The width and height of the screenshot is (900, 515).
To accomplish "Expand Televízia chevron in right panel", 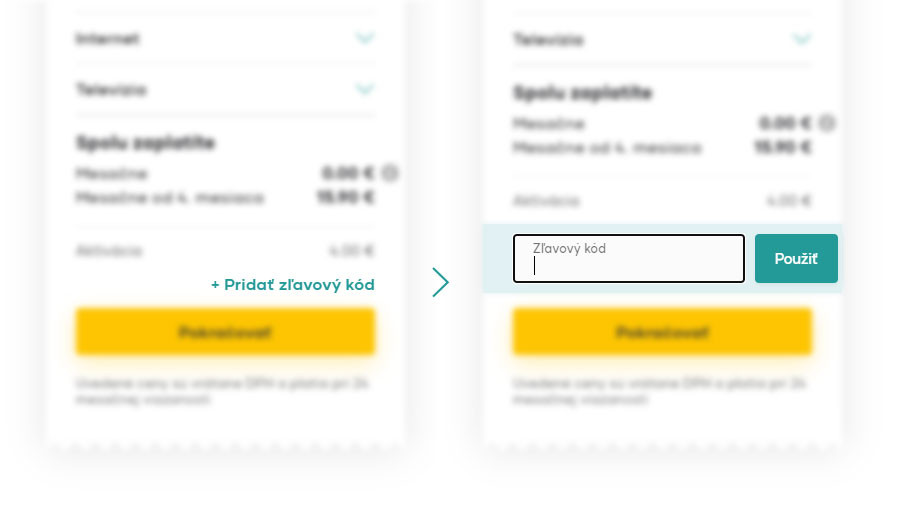I will [802, 39].
